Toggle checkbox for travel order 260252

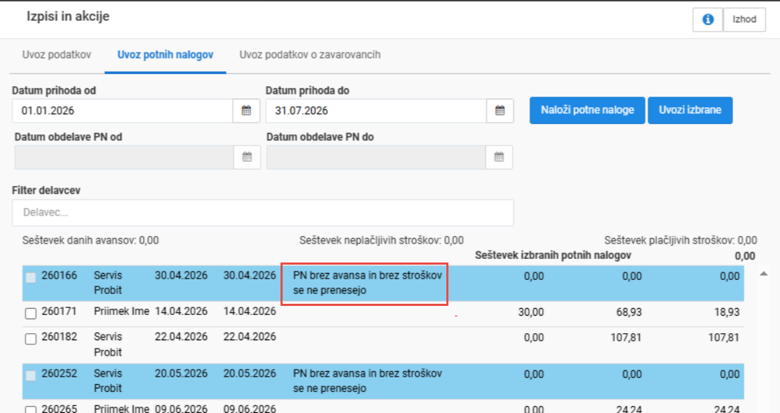pos(31,376)
